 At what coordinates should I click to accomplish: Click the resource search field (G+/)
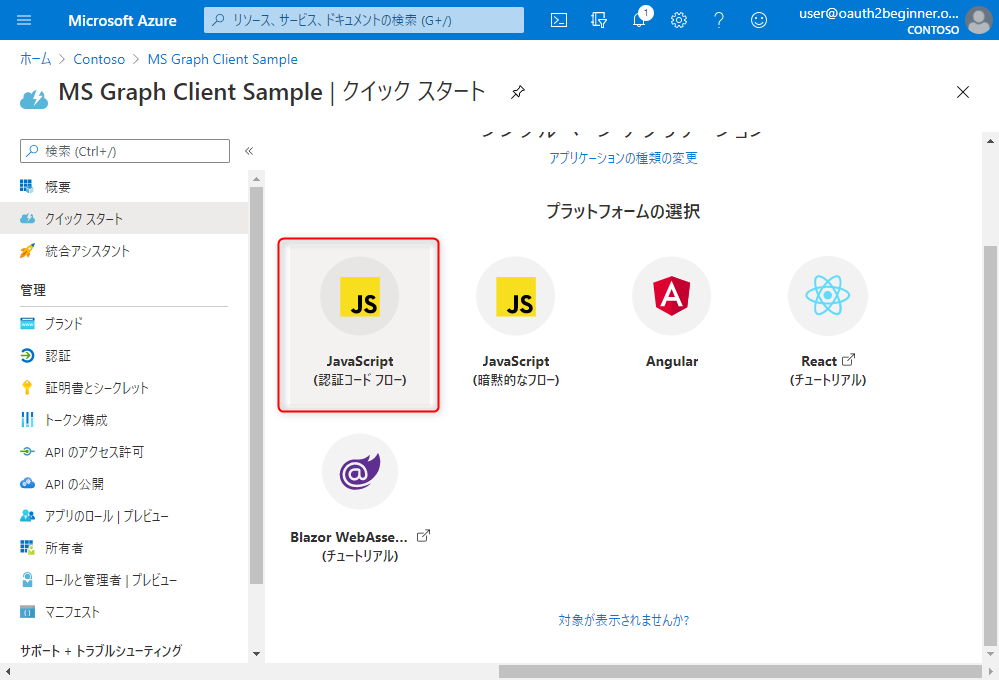364,20
